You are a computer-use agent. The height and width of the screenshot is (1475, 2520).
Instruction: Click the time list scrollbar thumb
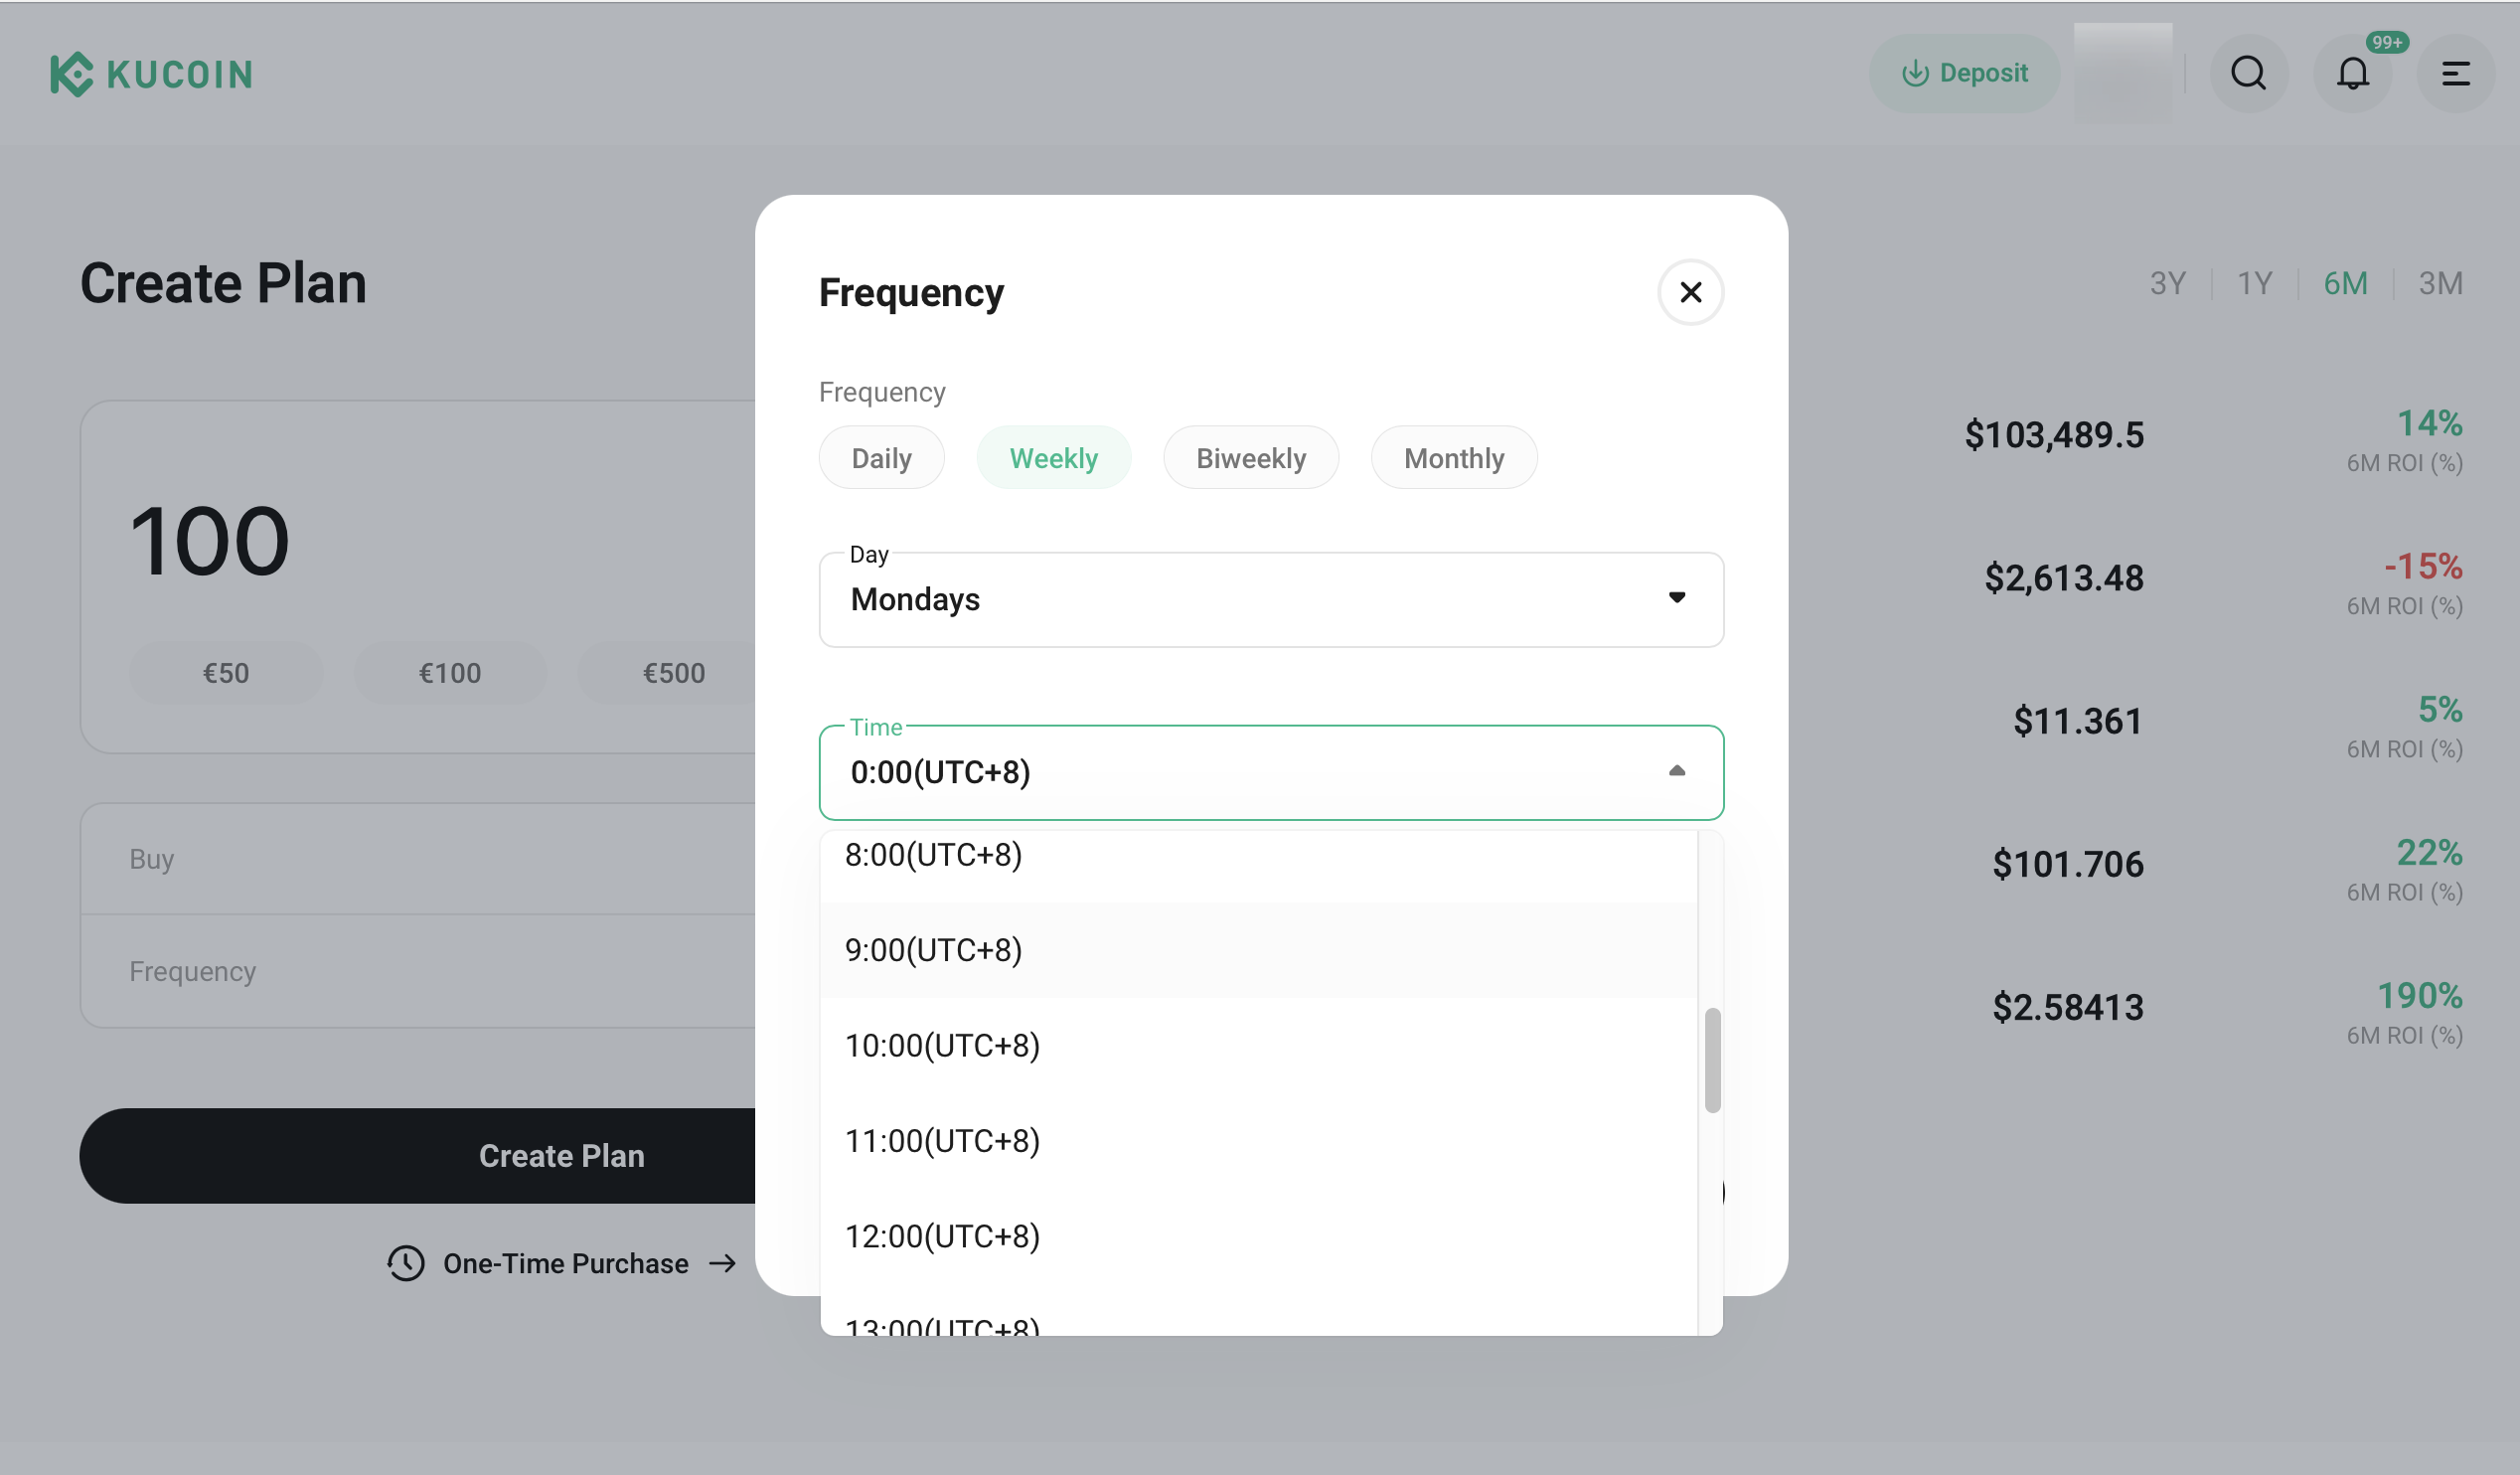point(1712,1060)
